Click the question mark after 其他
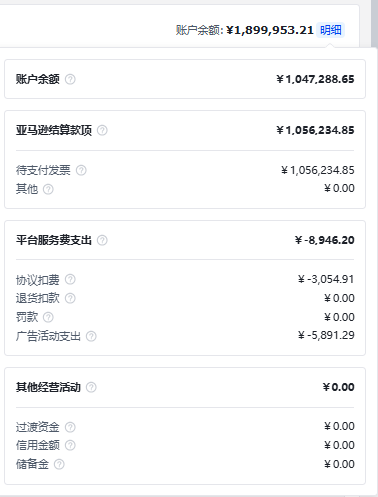The height and width of the screenshot is (497, 378). [48, 189]
